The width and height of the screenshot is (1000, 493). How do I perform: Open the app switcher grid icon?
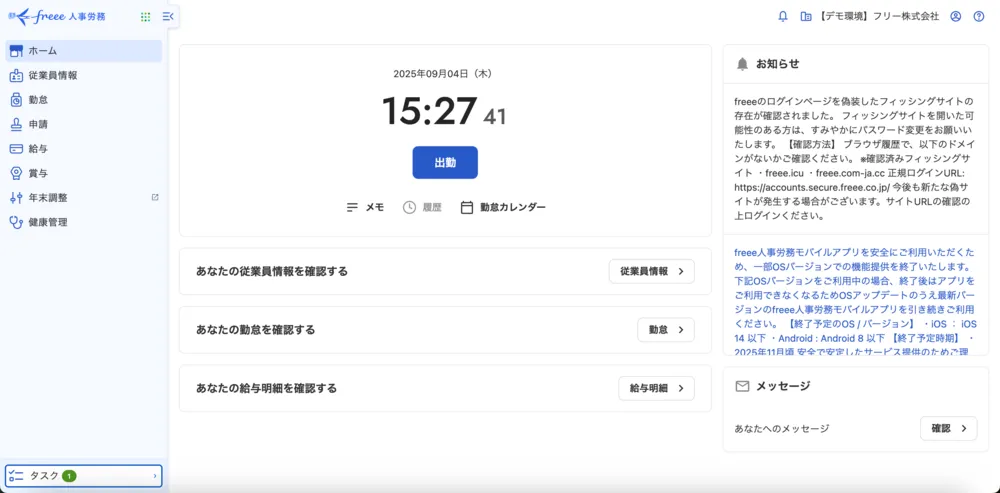pyautogui.click(x=145, y=17)
